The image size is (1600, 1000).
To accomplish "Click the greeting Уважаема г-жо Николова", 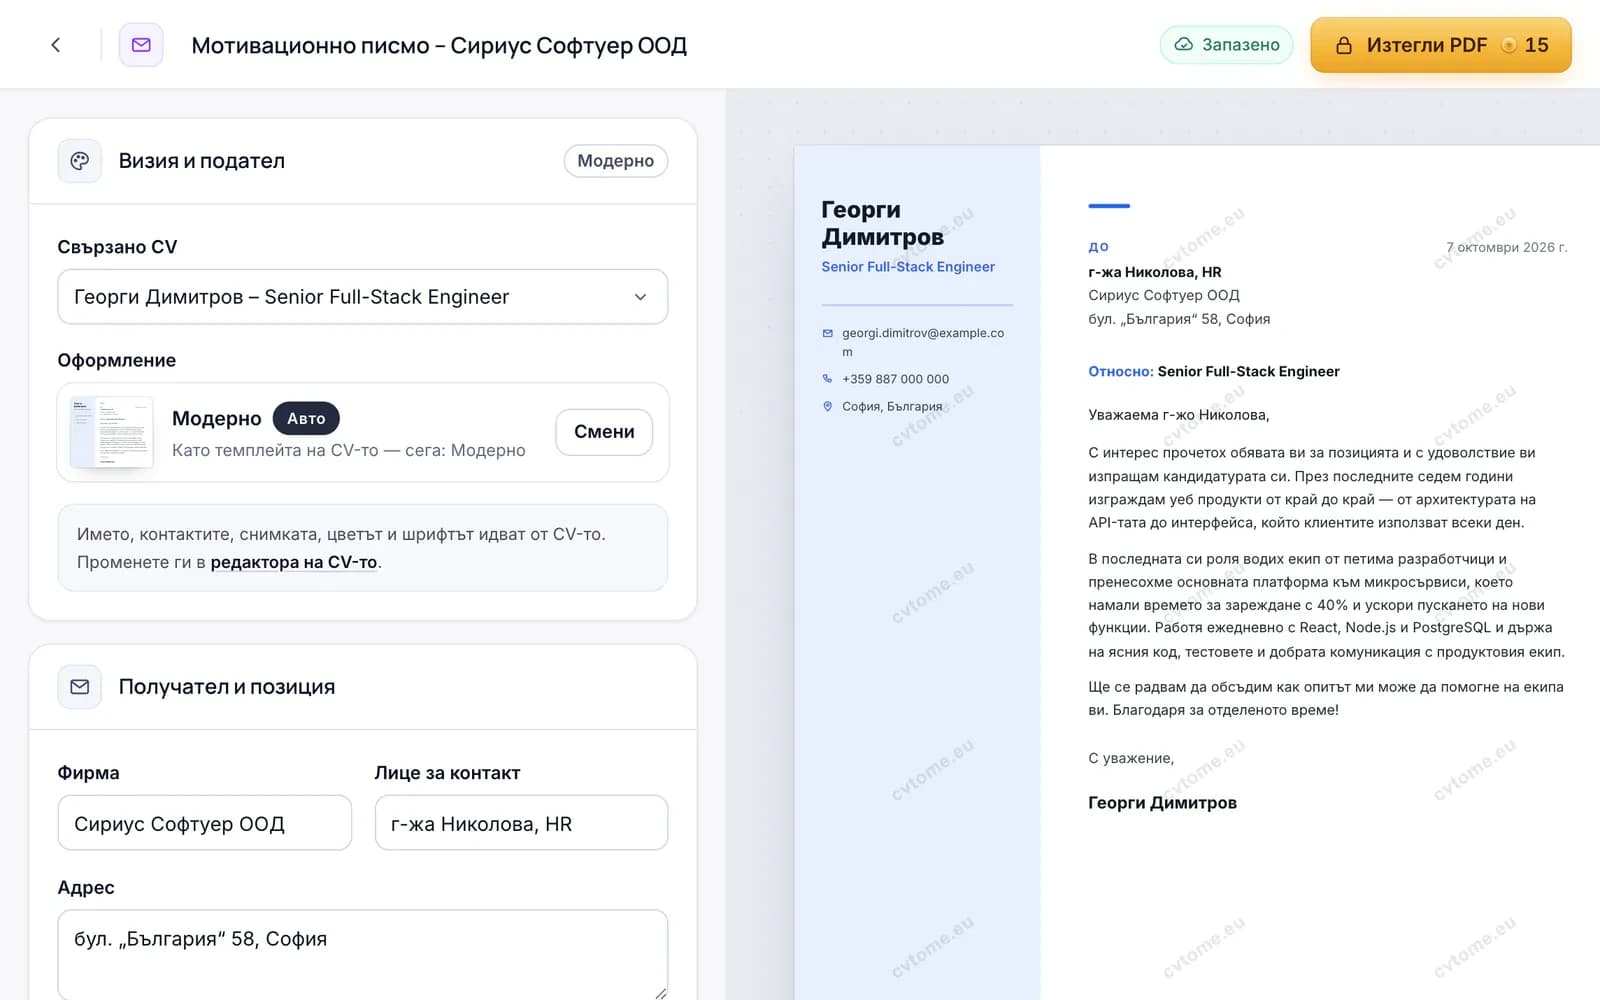I will point(1179,415).
